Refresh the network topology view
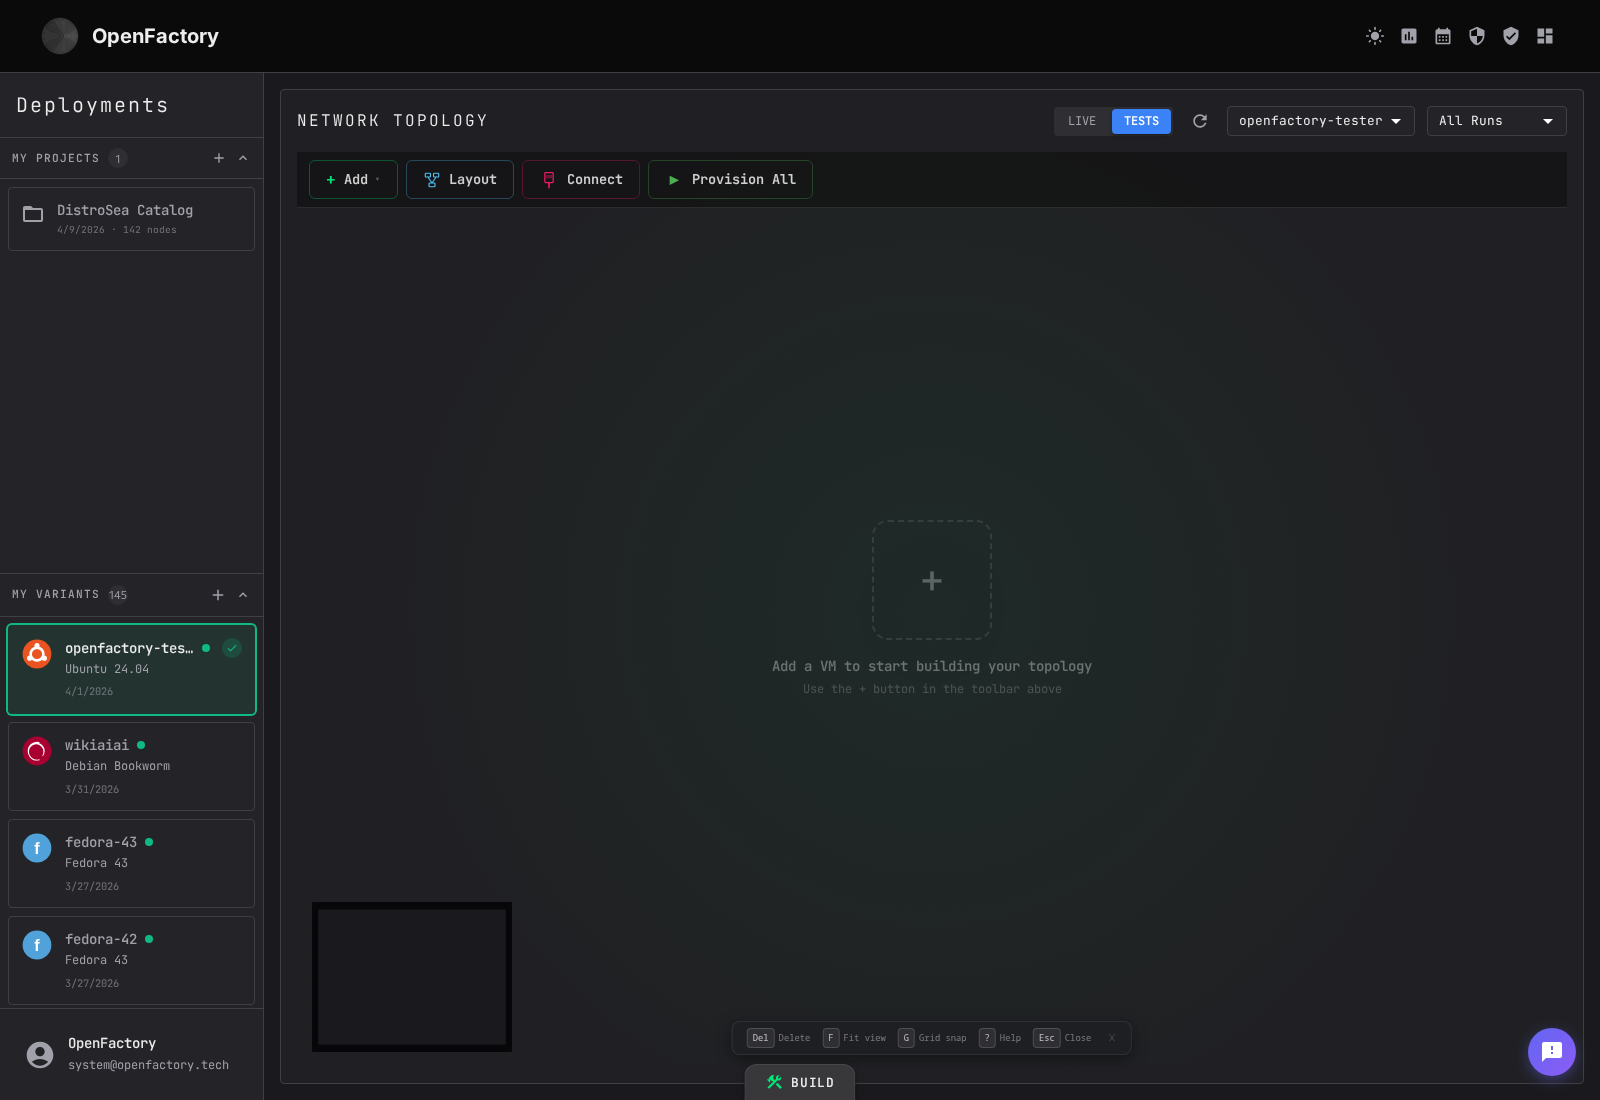1600x1100 pixels. tap(1200, 121)
